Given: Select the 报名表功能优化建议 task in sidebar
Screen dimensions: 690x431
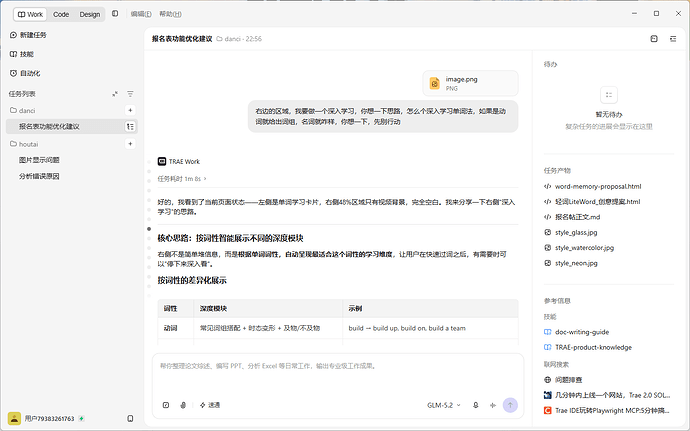Looking at the screenshot, I should [72, 126].
